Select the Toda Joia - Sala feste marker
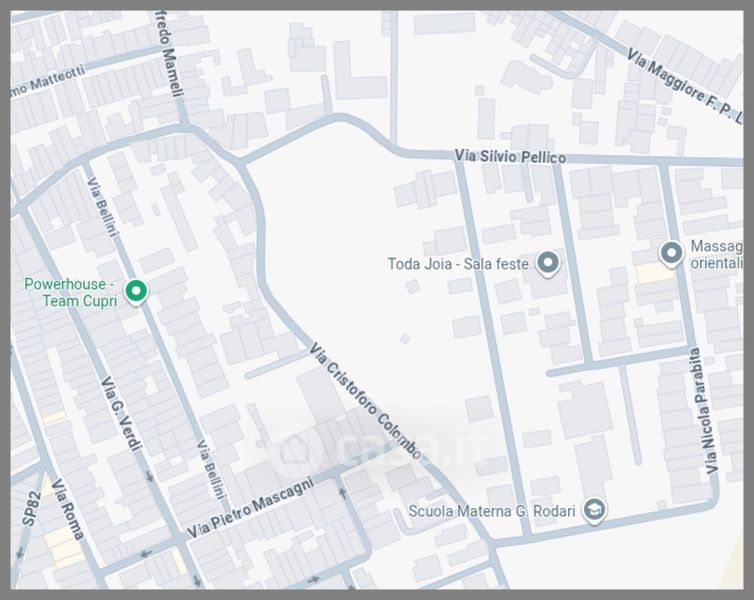Viewport: 754px width, 600px height. point(547,264)
